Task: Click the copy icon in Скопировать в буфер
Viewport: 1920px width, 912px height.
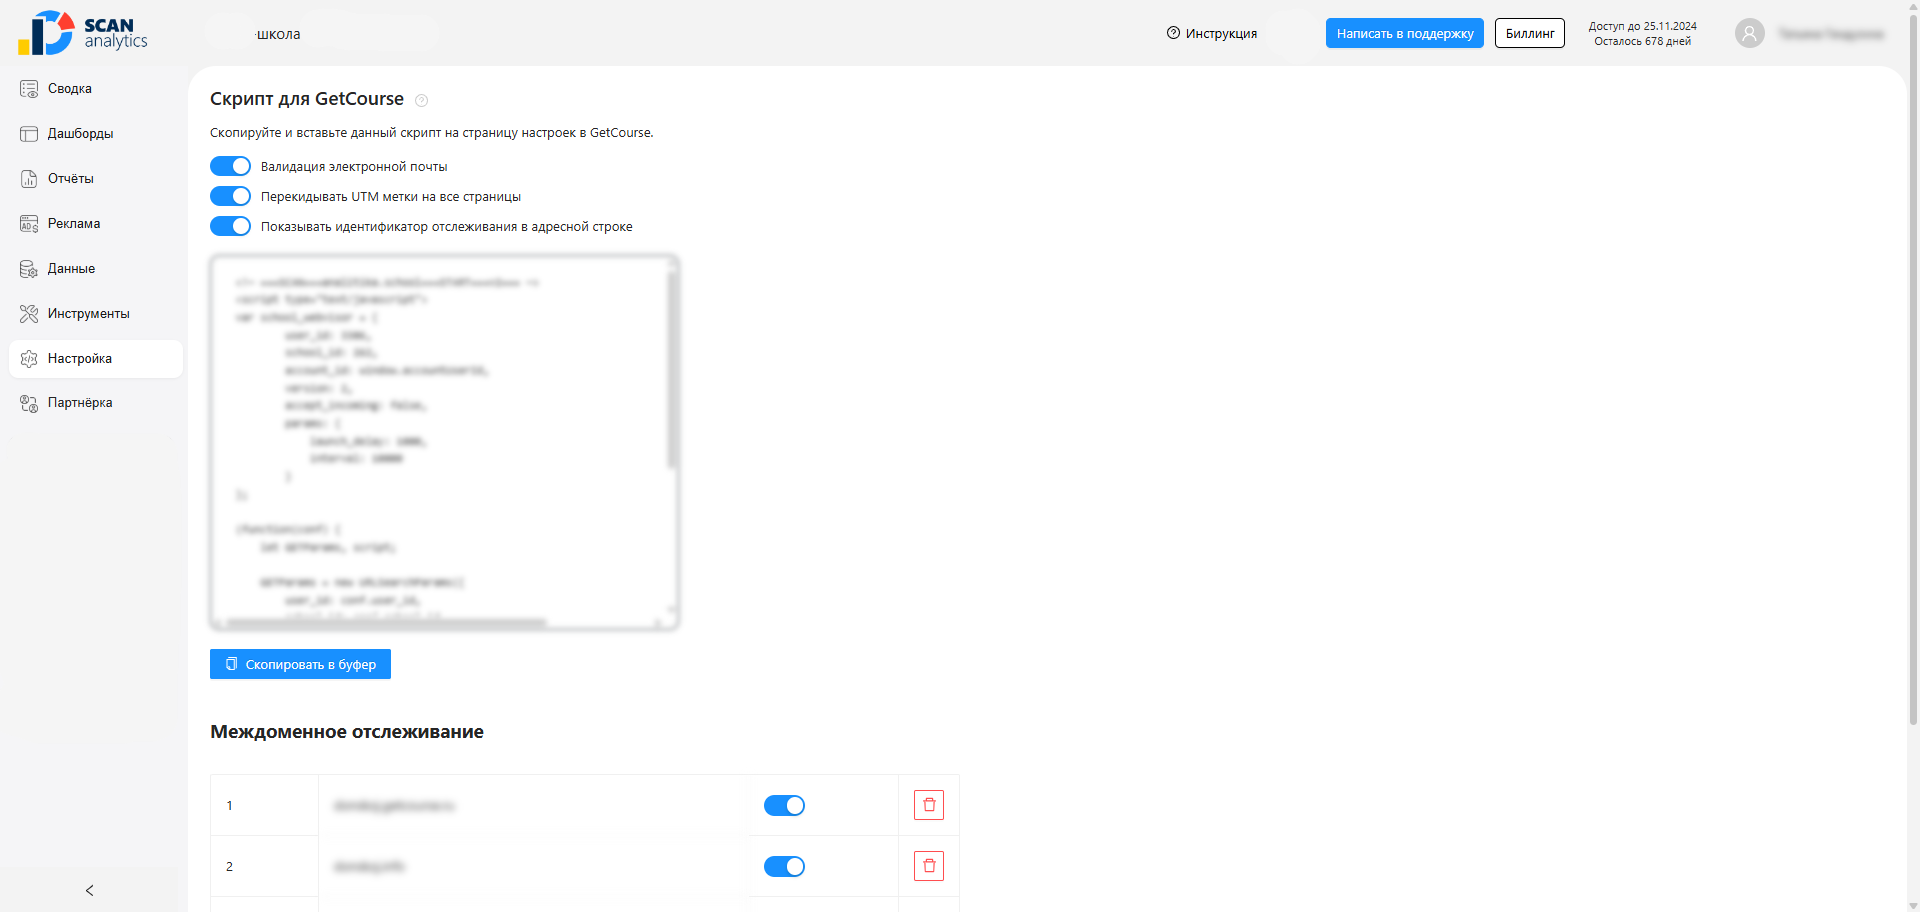Action: pyautogui.click(x=231, y=664)
